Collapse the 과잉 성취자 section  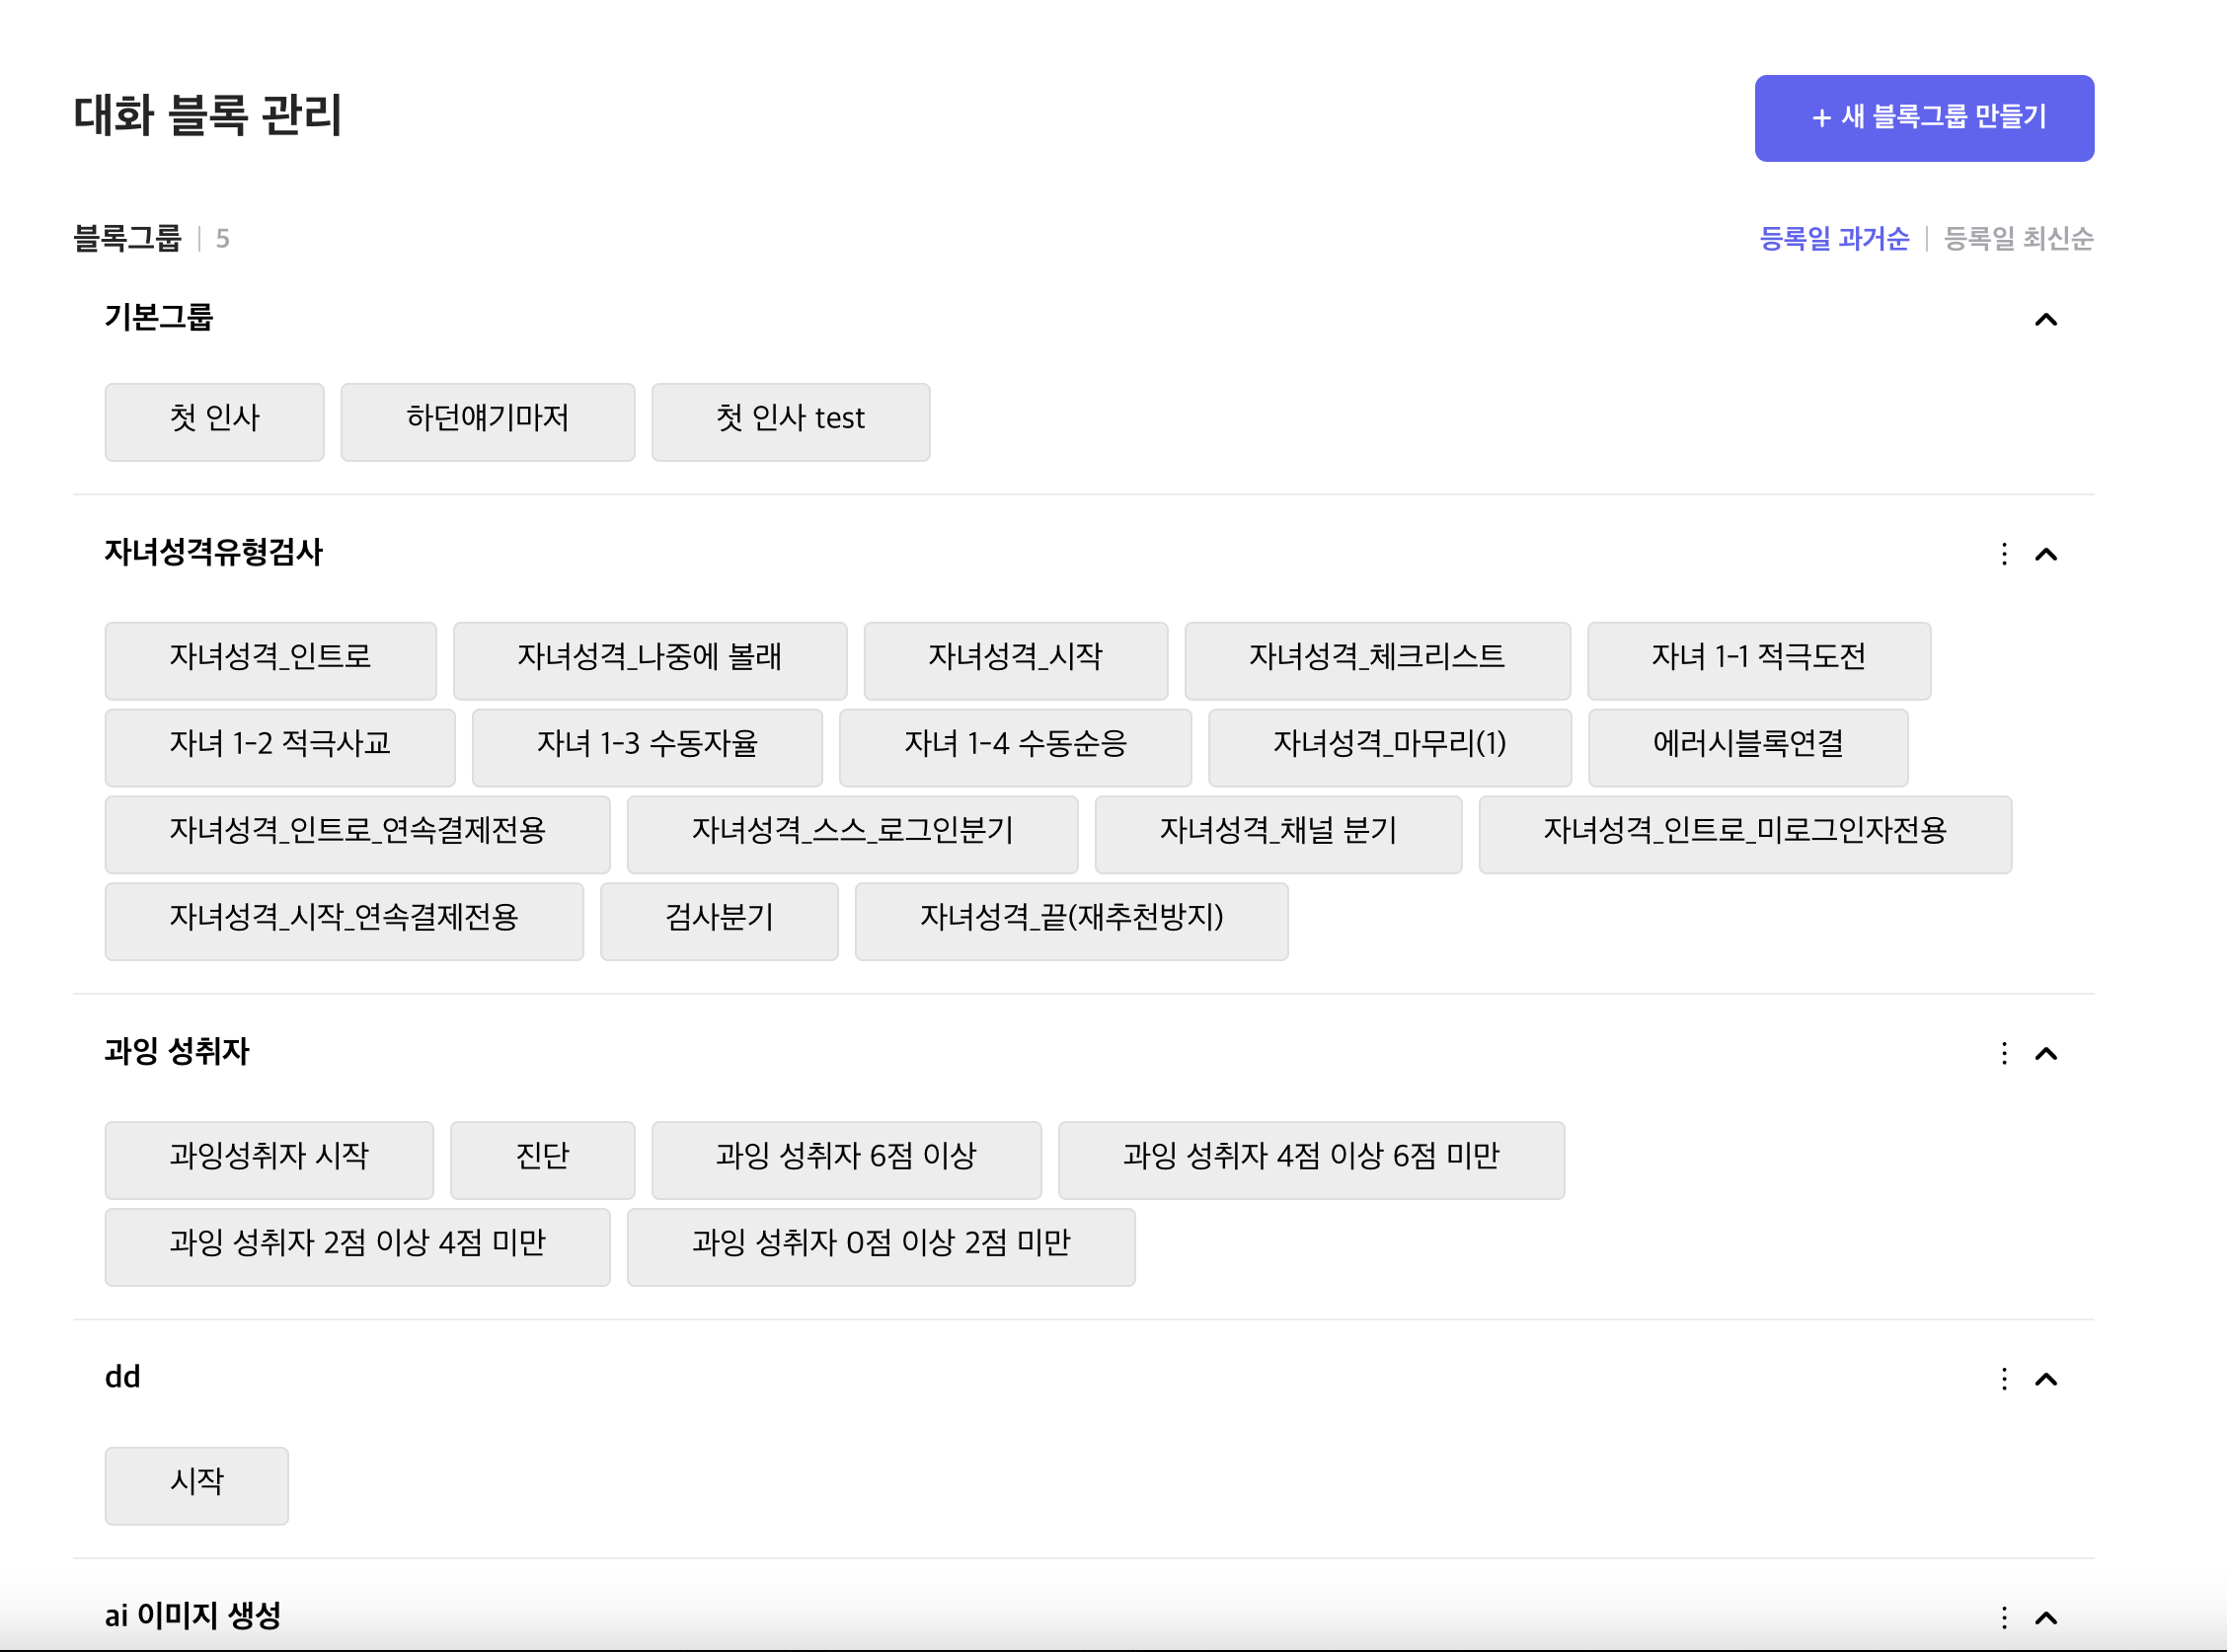click(x=2047, y=1054)
